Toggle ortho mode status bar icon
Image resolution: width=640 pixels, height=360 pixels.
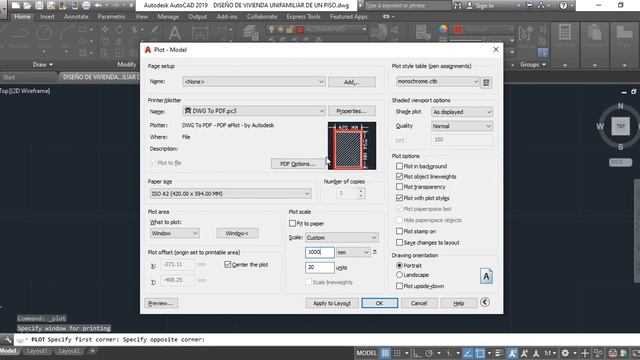pyautogui.click(x=417, y=353)
